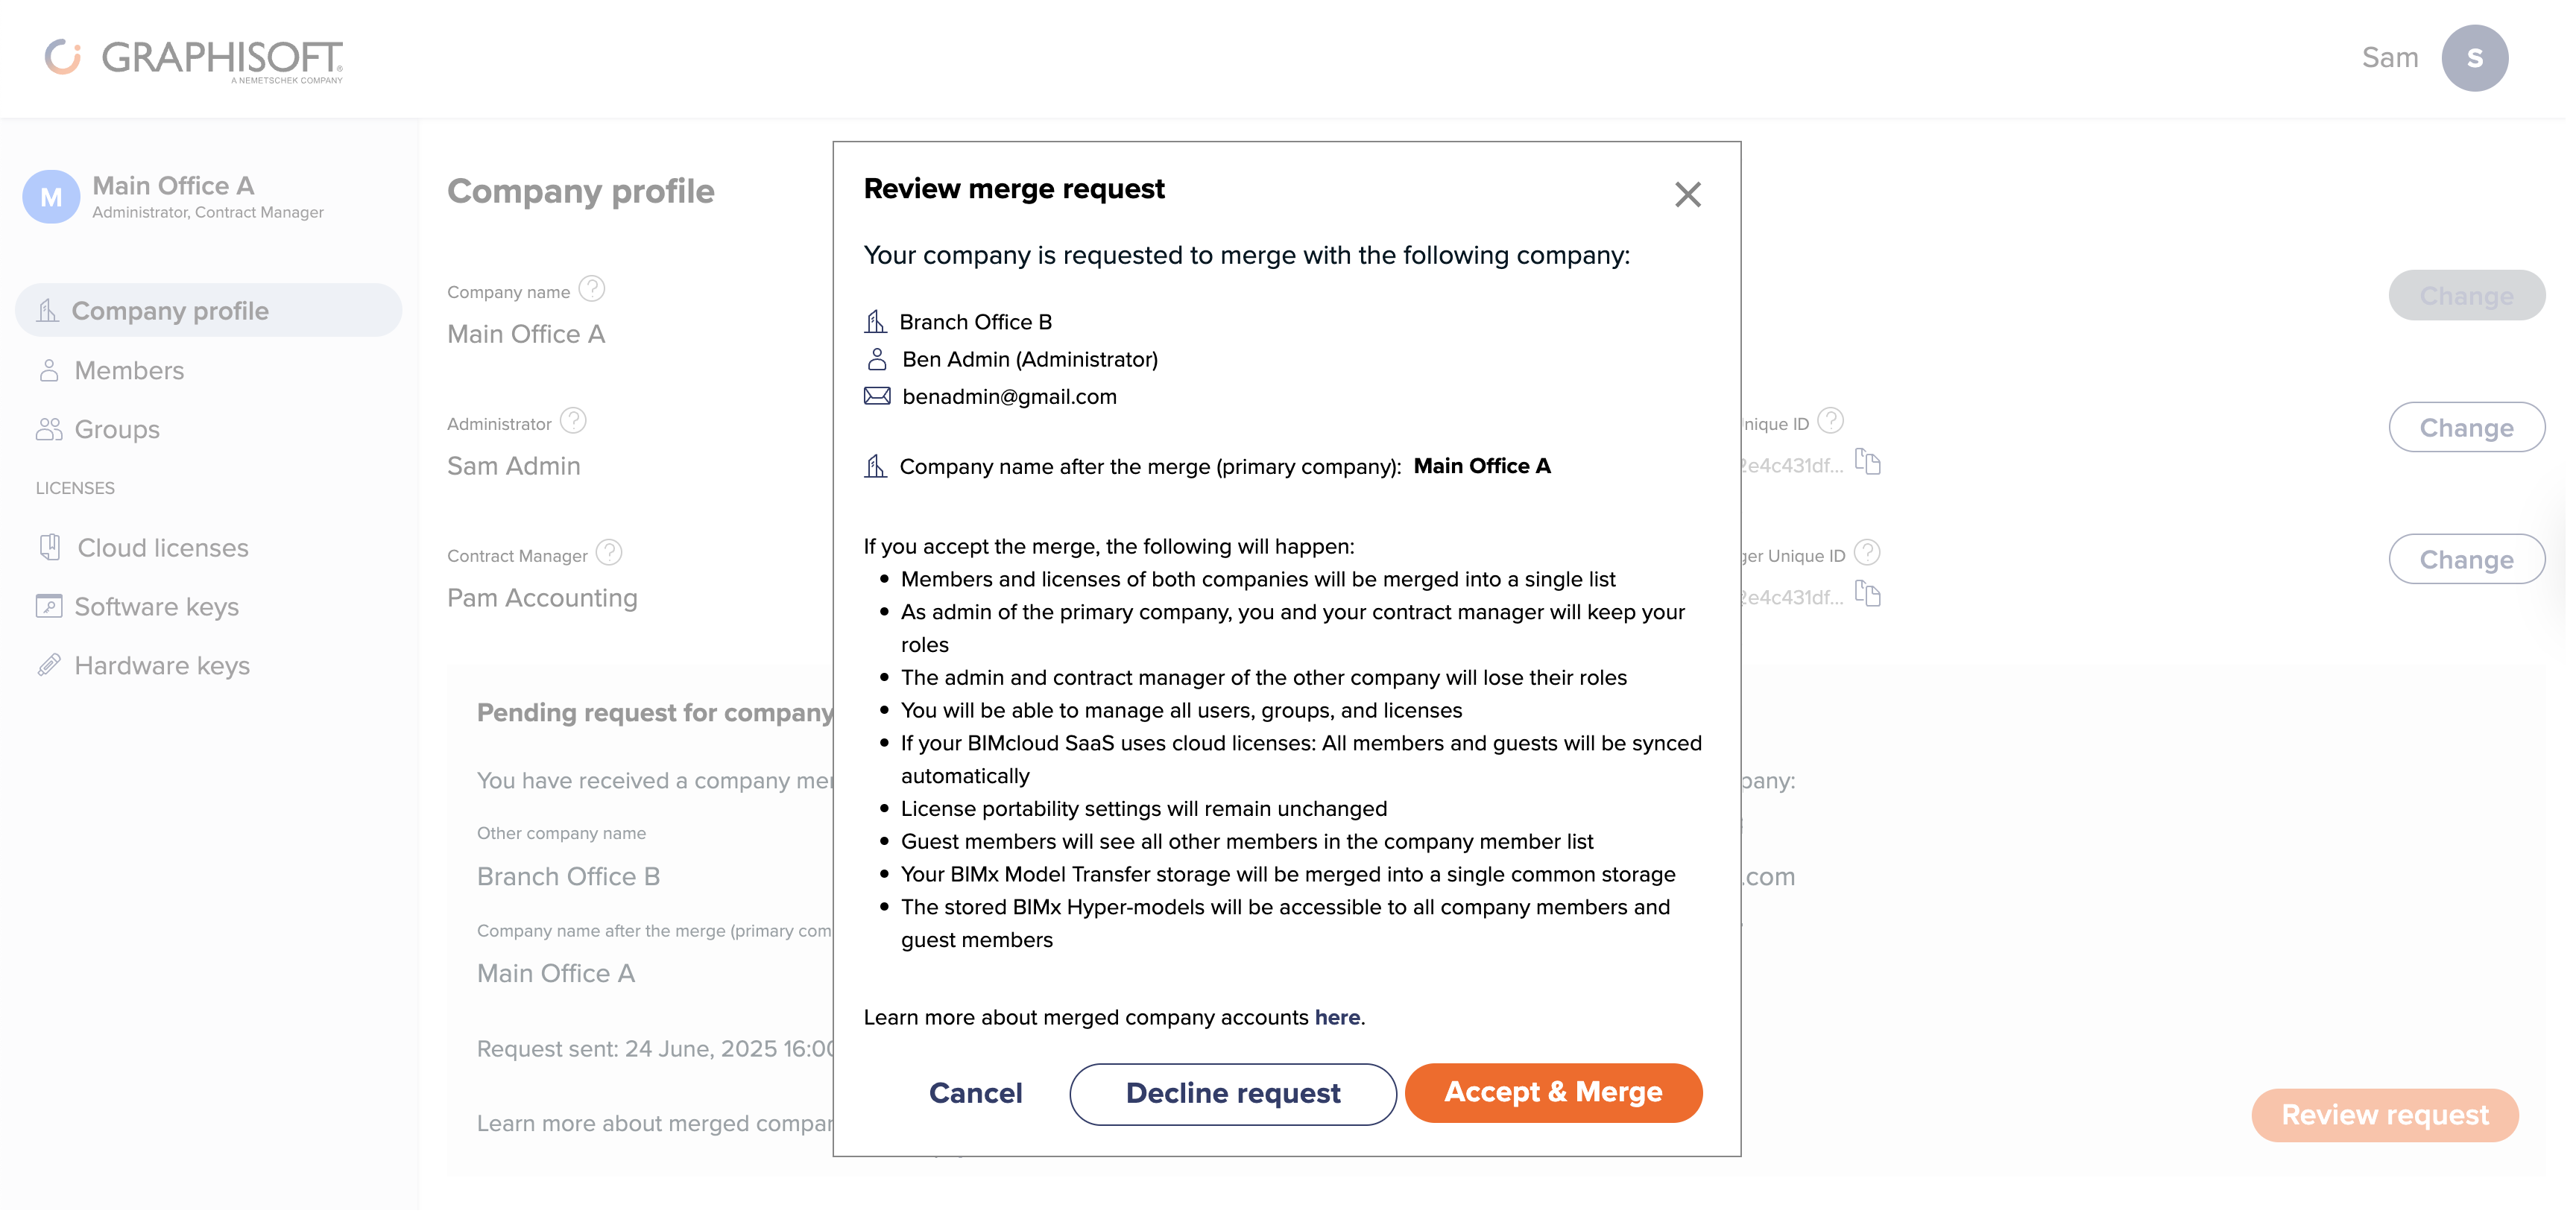This screenshot has width=2576, height=1225.
Task: Click the Software keys icon
Action: 49,606
